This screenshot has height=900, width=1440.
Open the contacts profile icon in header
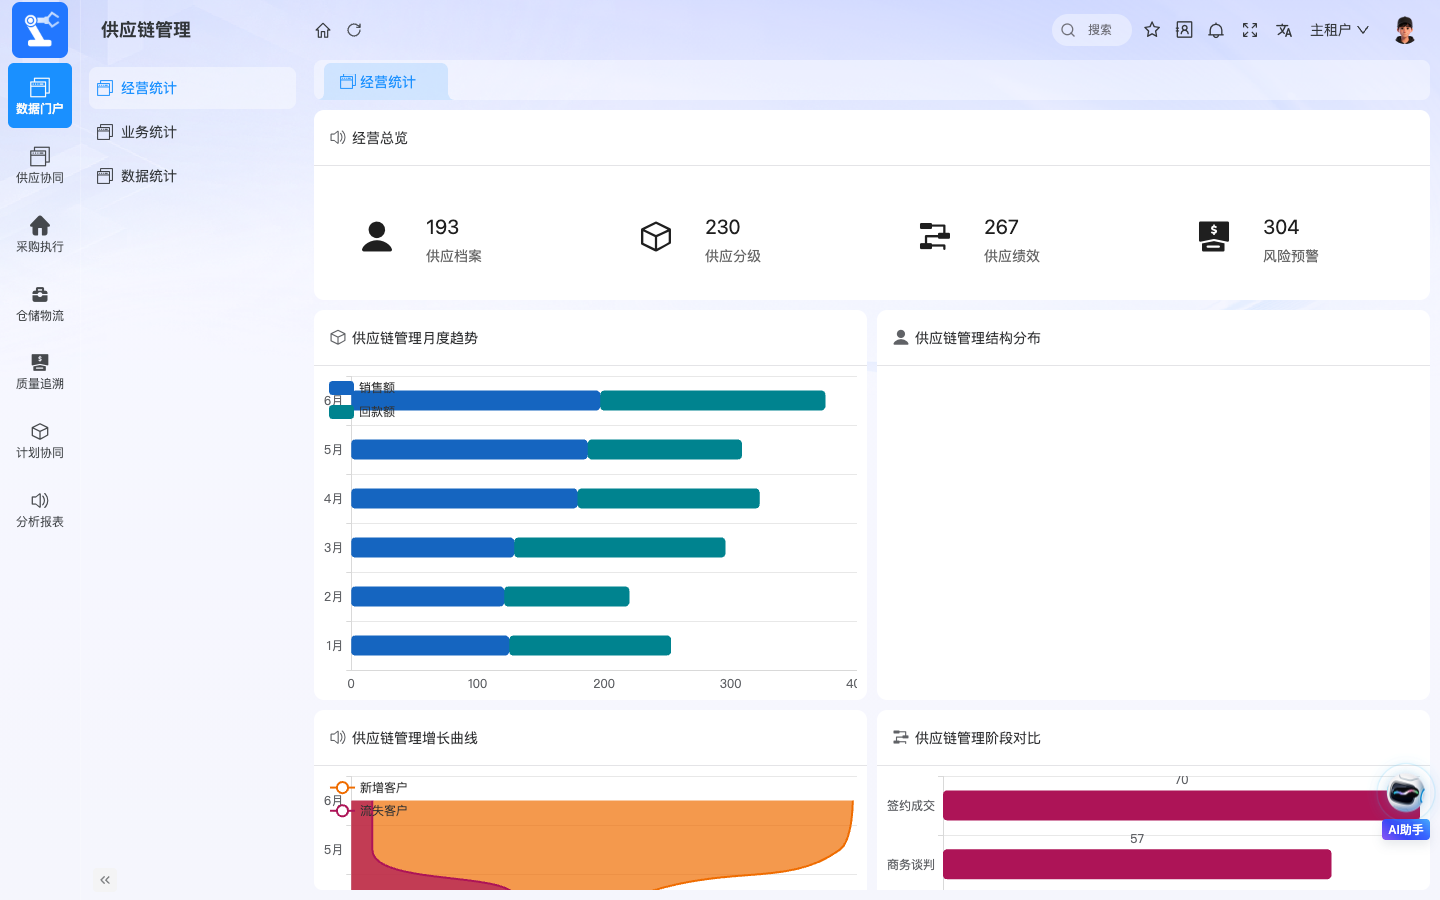[1184, 30]
